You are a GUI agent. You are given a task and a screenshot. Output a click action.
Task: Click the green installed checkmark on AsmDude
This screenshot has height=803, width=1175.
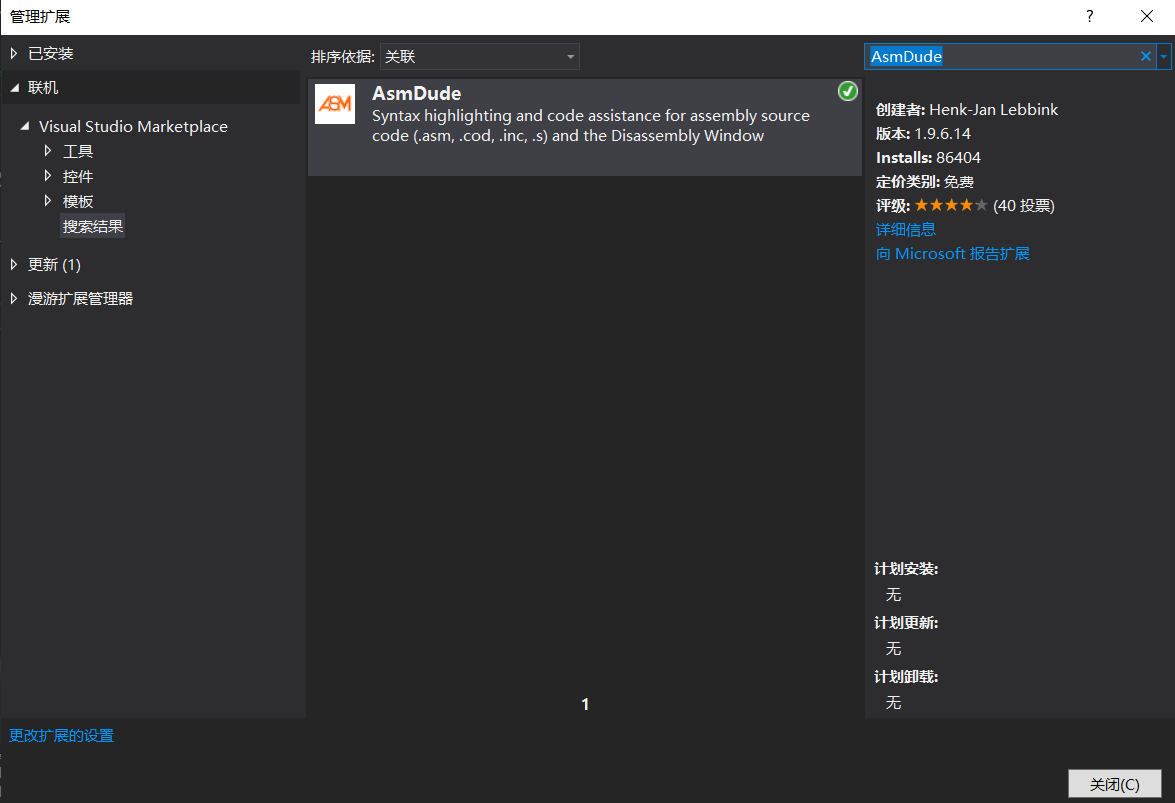pos(847,91)
